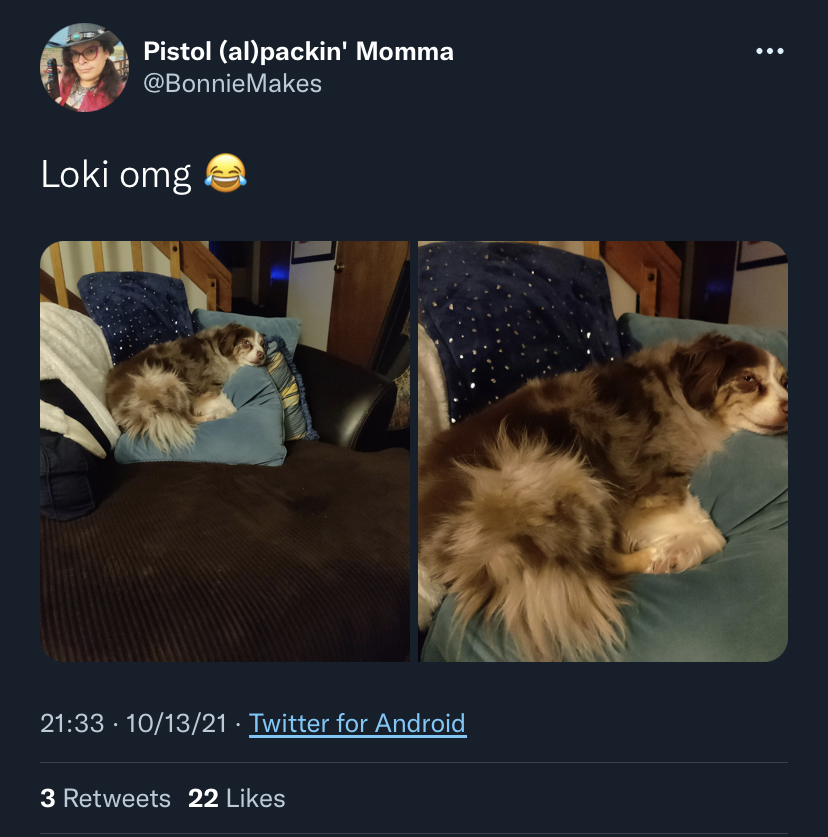View the 3 Retweets list
This screenshot has height=837, width=828.
[105, 799]
